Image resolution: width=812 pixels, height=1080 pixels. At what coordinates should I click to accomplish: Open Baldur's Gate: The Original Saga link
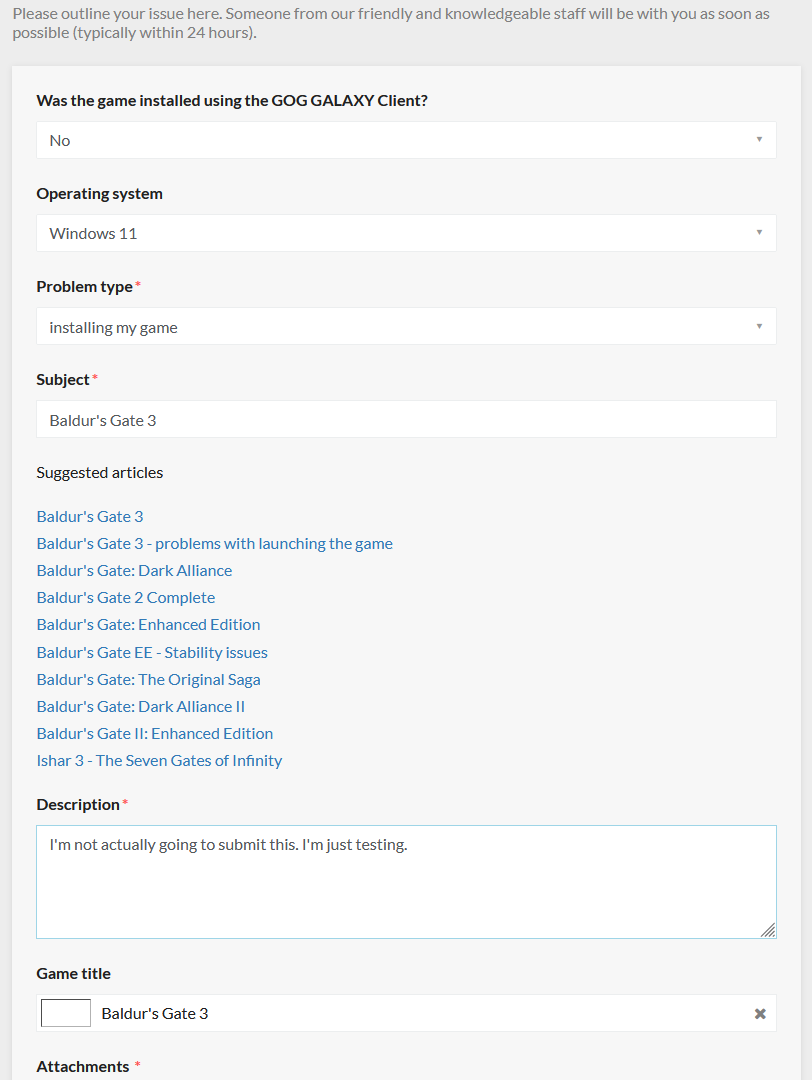pos(149,680)
